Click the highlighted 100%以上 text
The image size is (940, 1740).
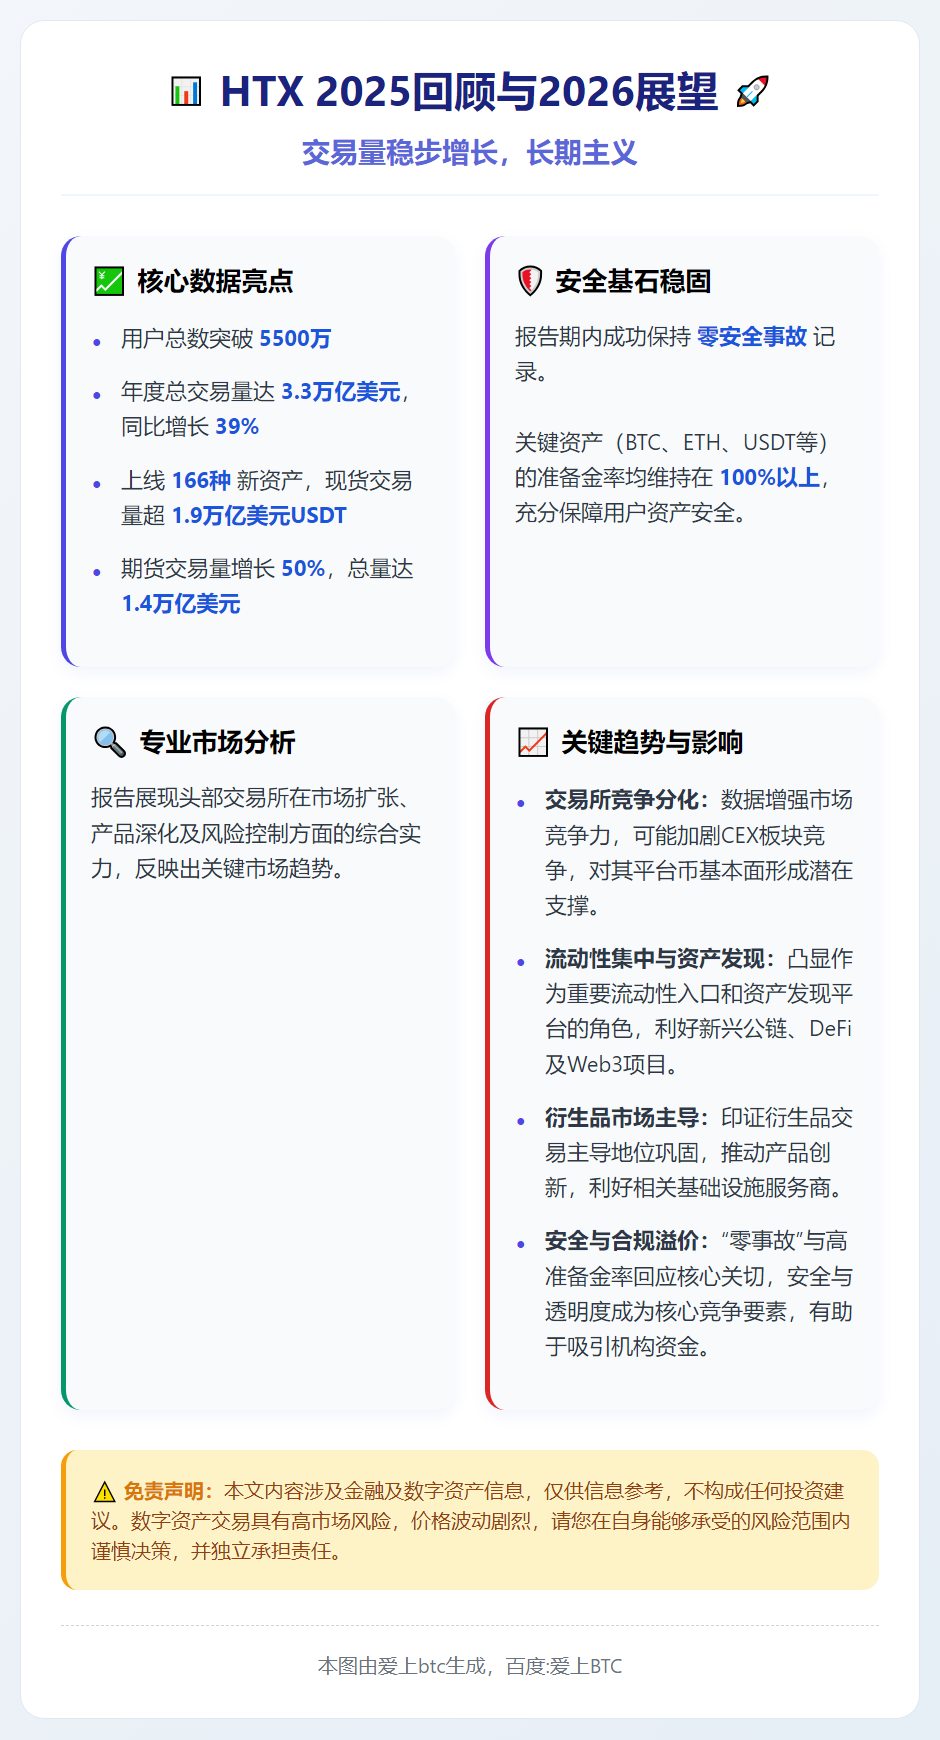coord(770,478)
